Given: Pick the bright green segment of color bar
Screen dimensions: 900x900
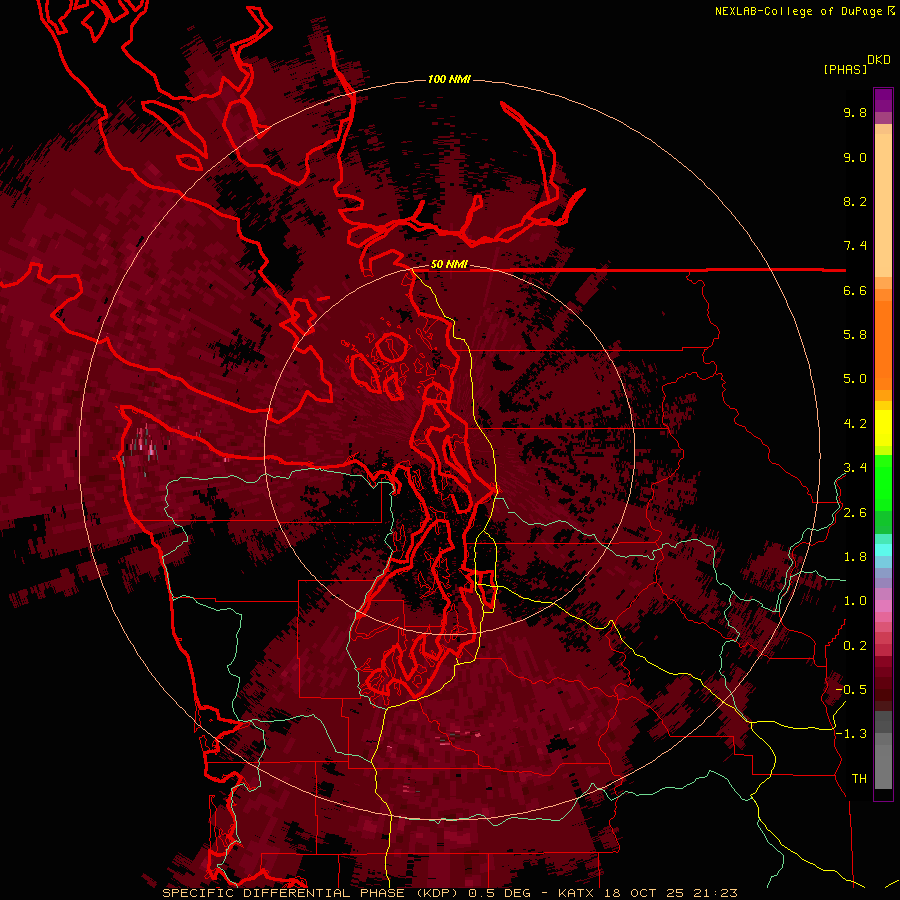Looking at the screenshot, I should 883,483.
